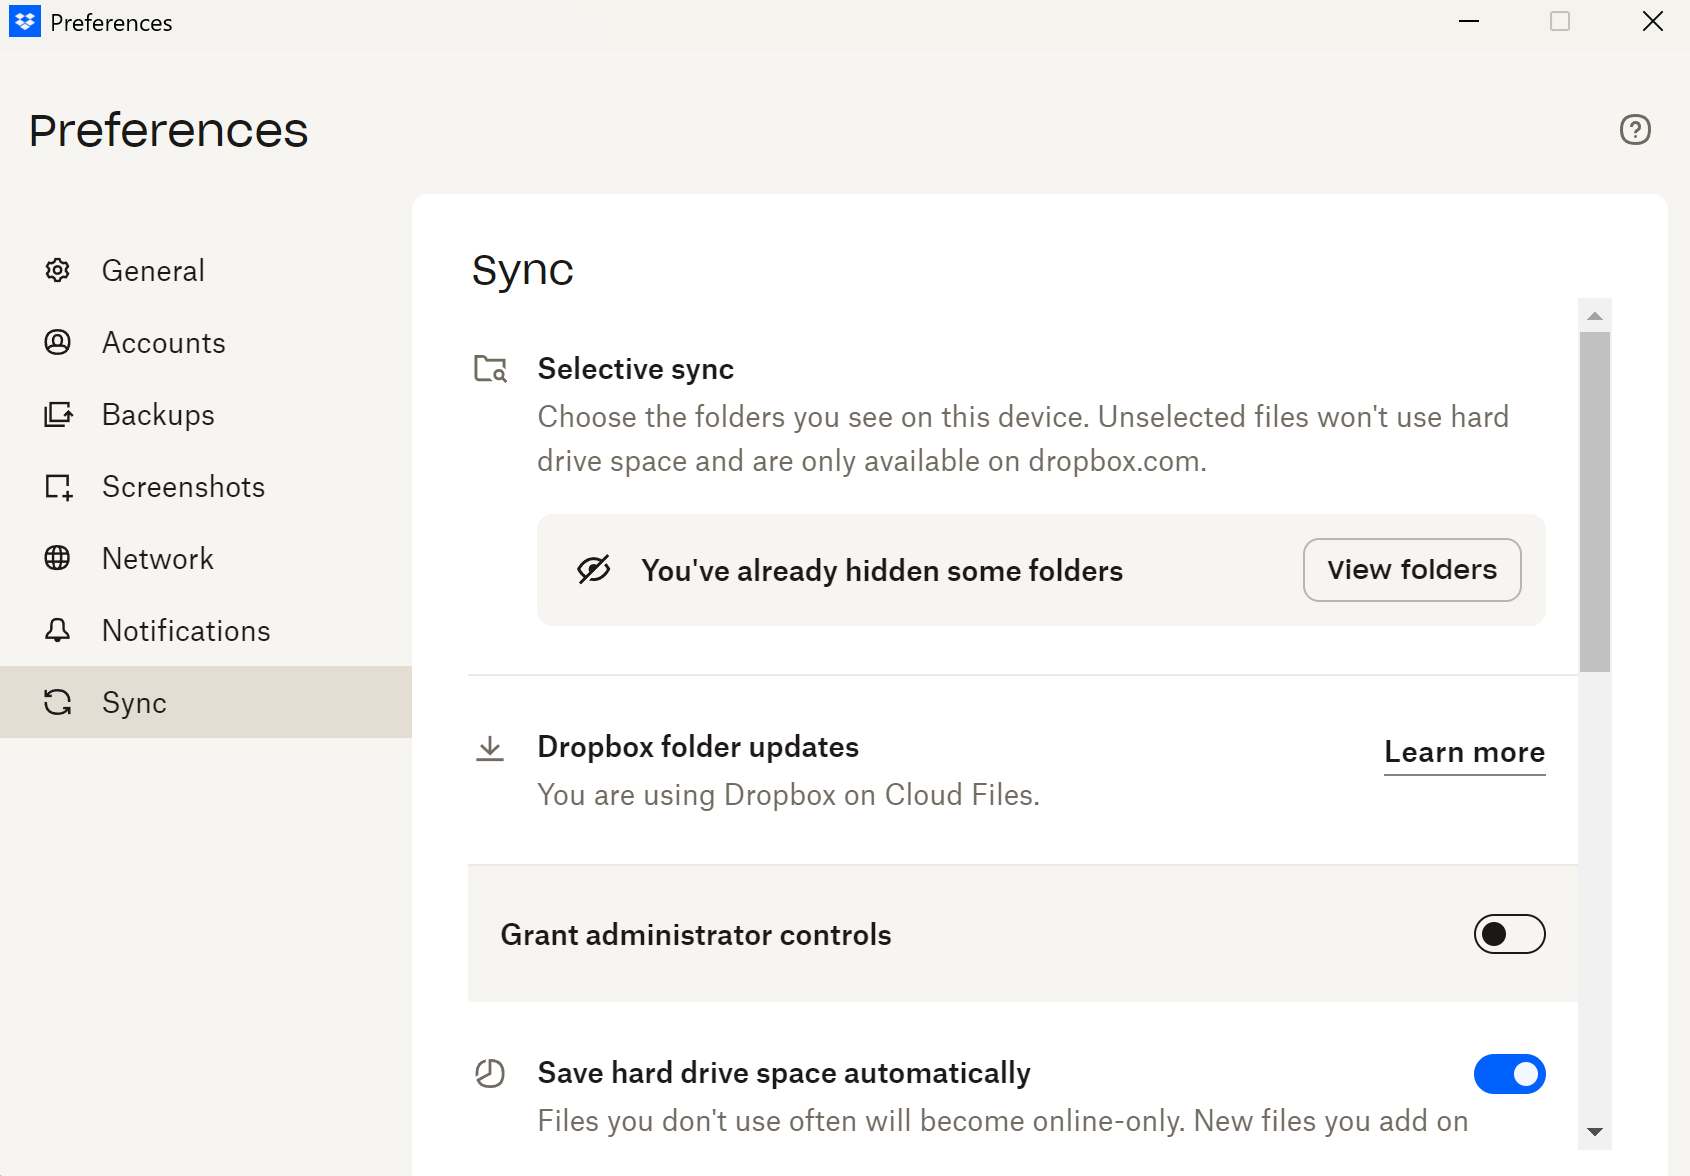This screenshot has width=1690, height=1176.
Task: Click the Dropbox folder updates heading
Action: 698,747
